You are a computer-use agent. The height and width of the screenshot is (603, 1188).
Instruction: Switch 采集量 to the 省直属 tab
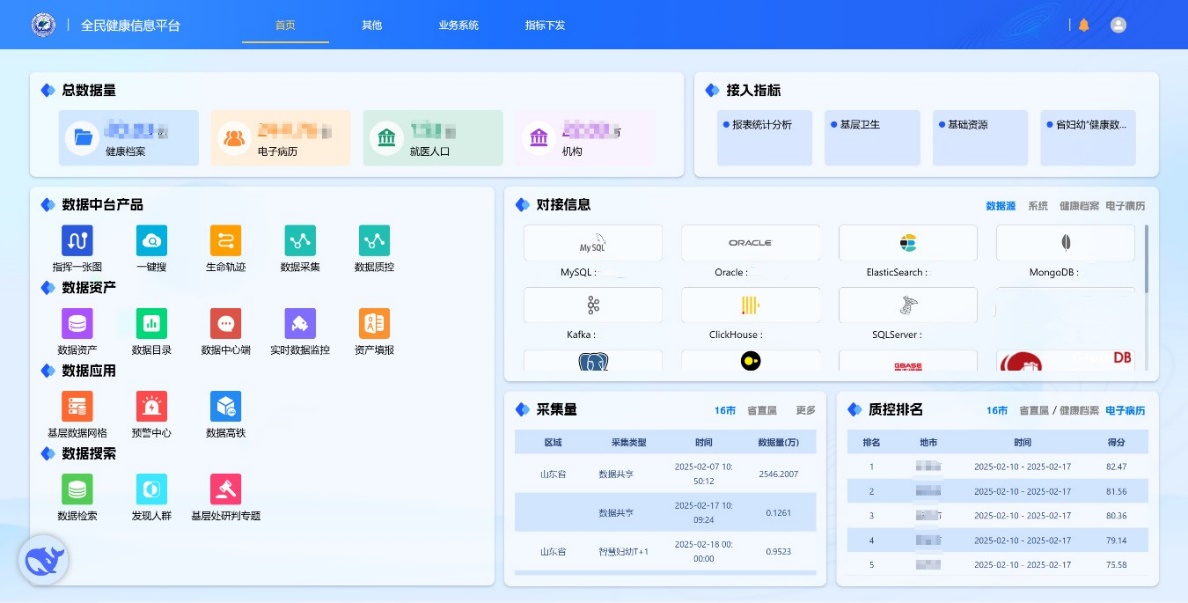761,410
